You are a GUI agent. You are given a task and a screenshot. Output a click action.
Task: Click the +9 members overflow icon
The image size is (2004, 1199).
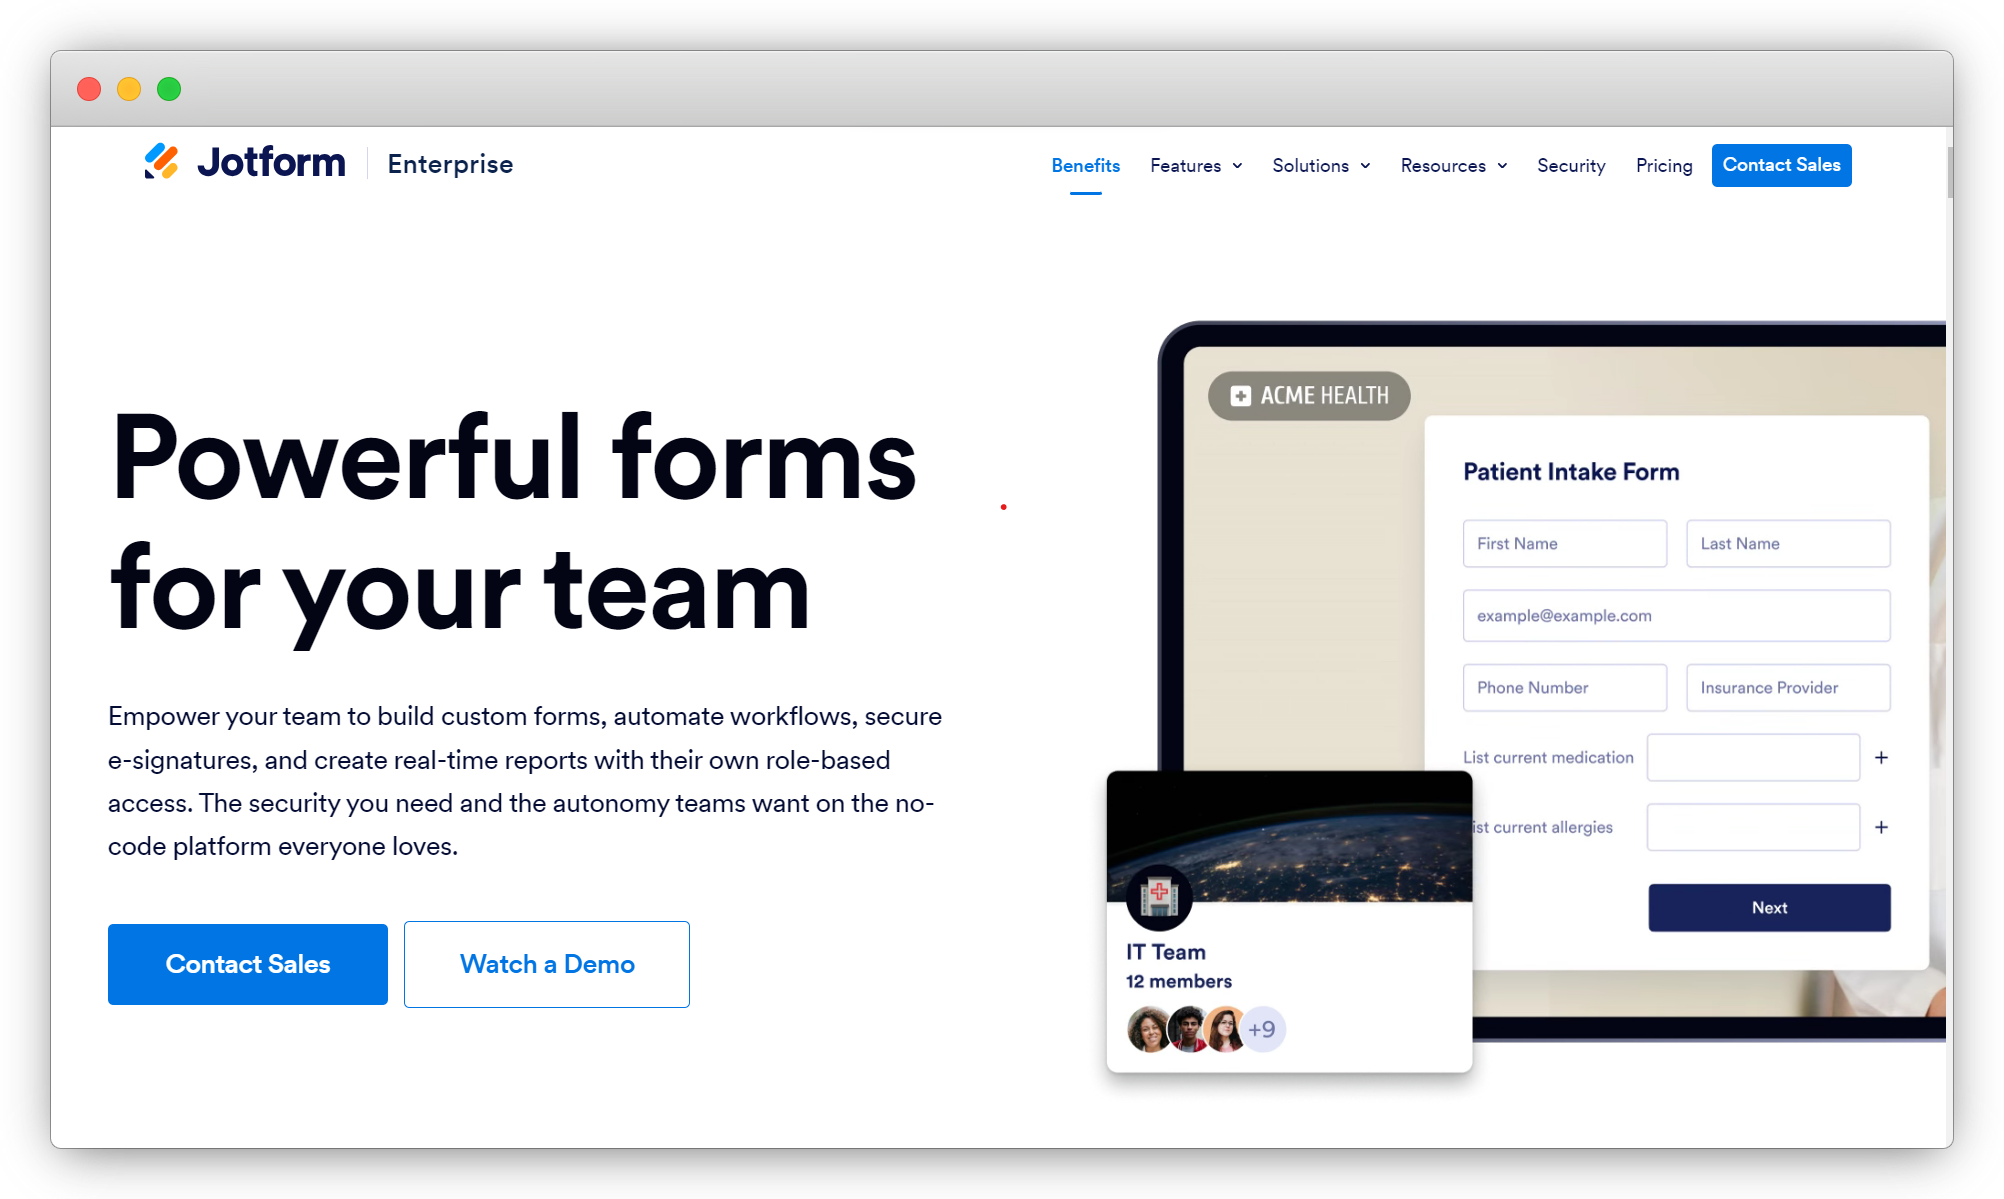[1262, 1028]
